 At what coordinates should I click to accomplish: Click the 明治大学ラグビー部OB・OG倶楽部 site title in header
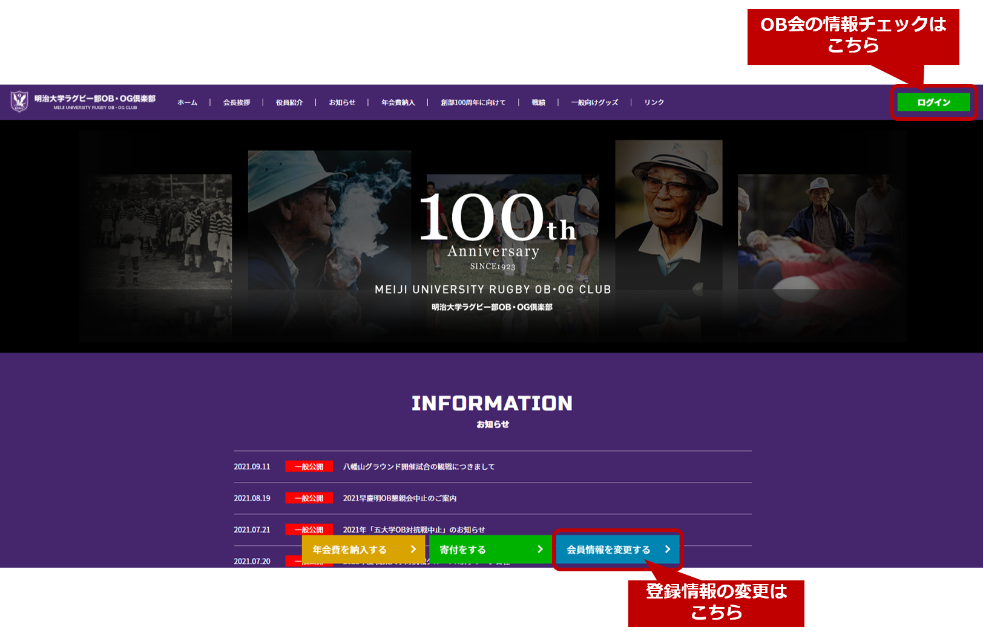coord(95,99)
